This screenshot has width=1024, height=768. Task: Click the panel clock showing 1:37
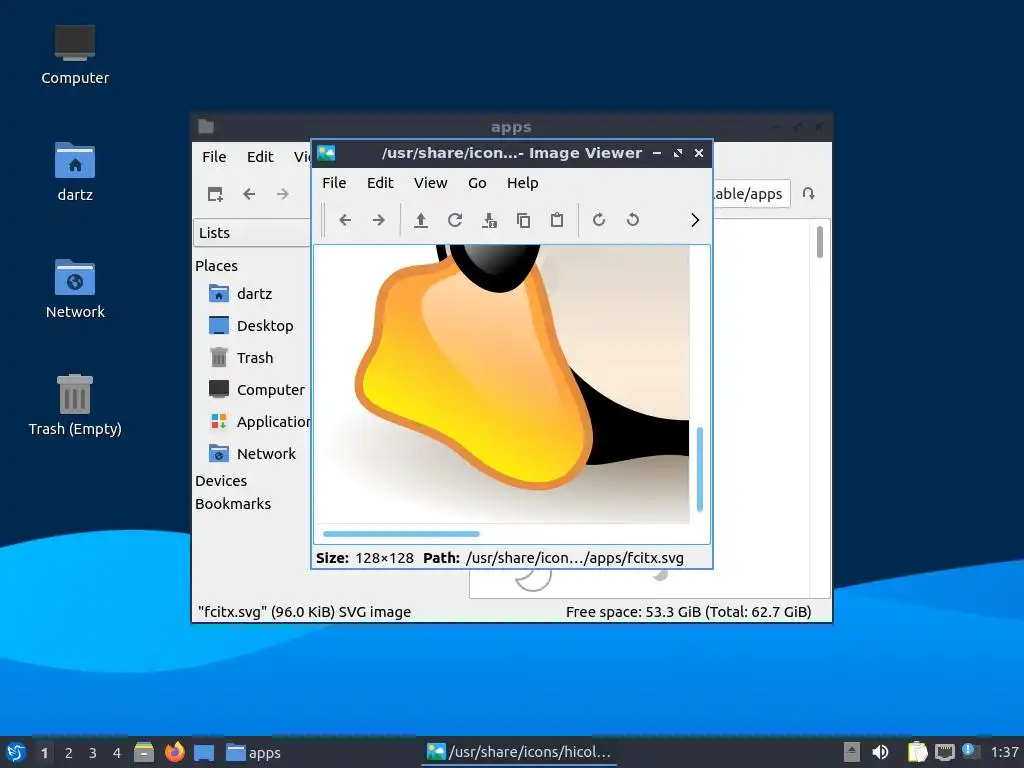pos(1004,752)
